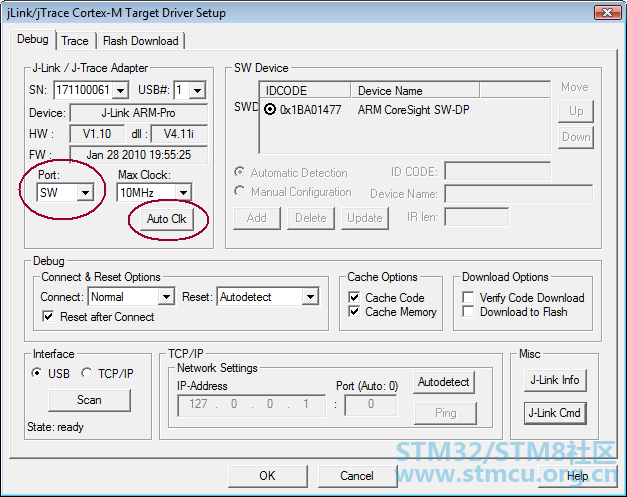Image resolution: width=627 pixels, height=497 pixels.
Task: Select the TCP/IP interface radio button
Action: [x=86, y=373]
